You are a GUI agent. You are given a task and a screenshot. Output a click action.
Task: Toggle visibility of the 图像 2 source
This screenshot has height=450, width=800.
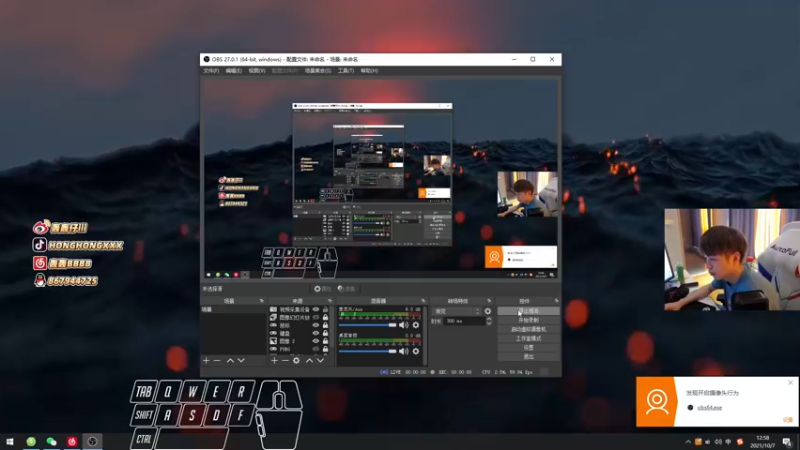tap(316, 341)
